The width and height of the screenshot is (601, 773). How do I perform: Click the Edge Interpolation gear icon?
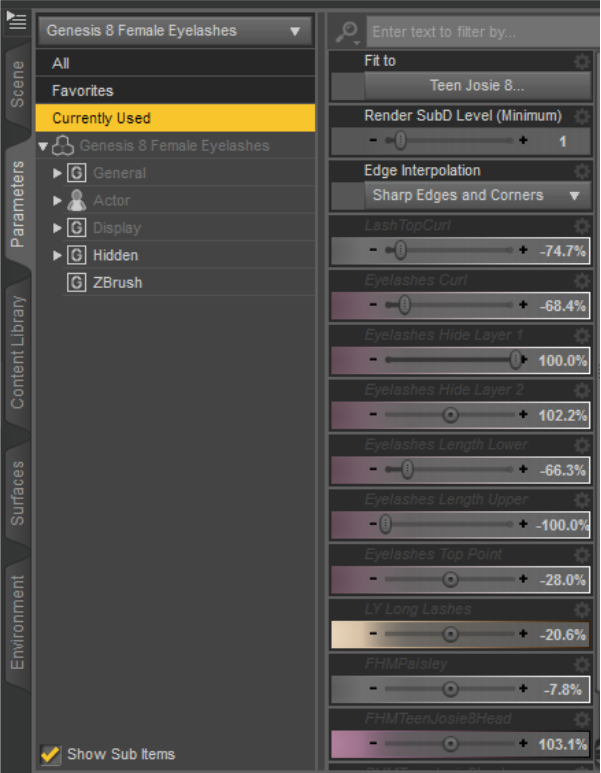581,171
